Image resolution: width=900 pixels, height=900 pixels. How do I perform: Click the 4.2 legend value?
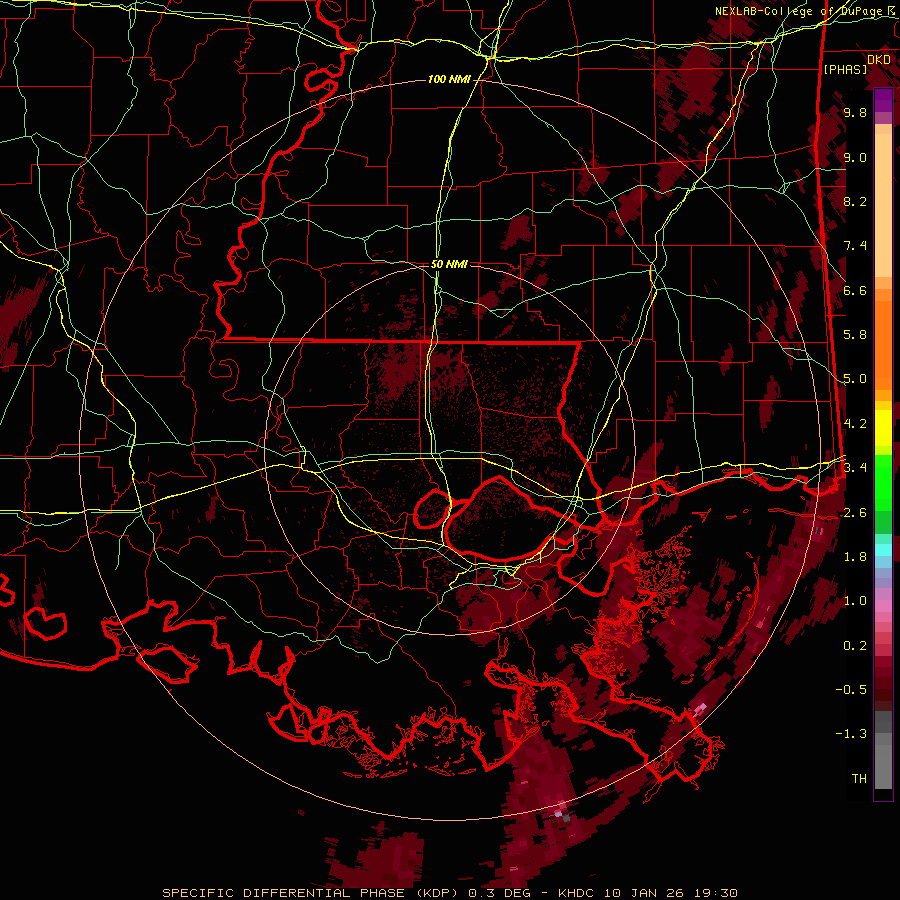[855, 424]
